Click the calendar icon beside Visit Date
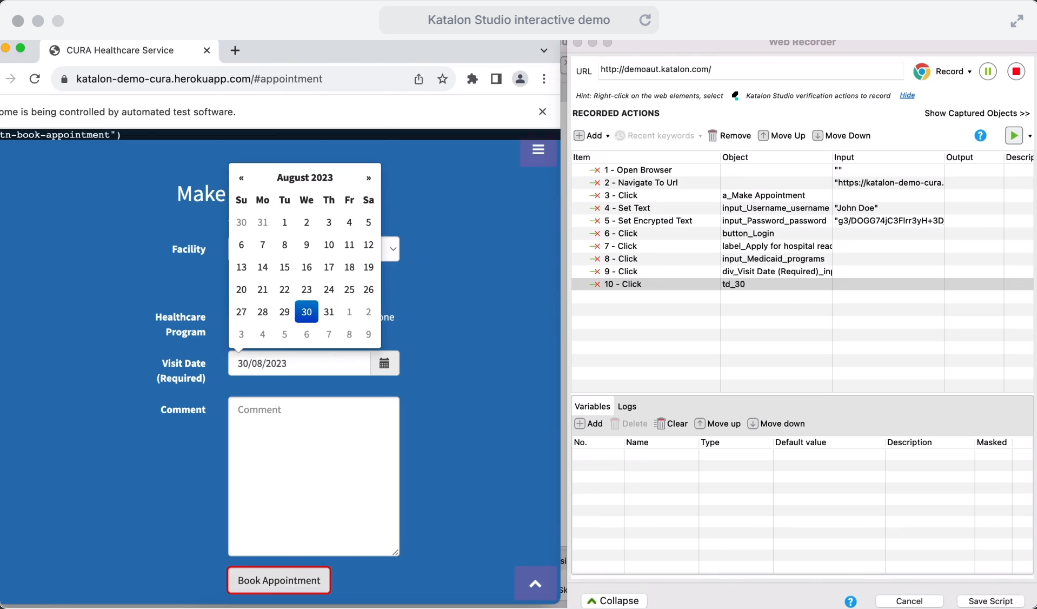Viewport: 1037px width, 609px height. point(385,363)
